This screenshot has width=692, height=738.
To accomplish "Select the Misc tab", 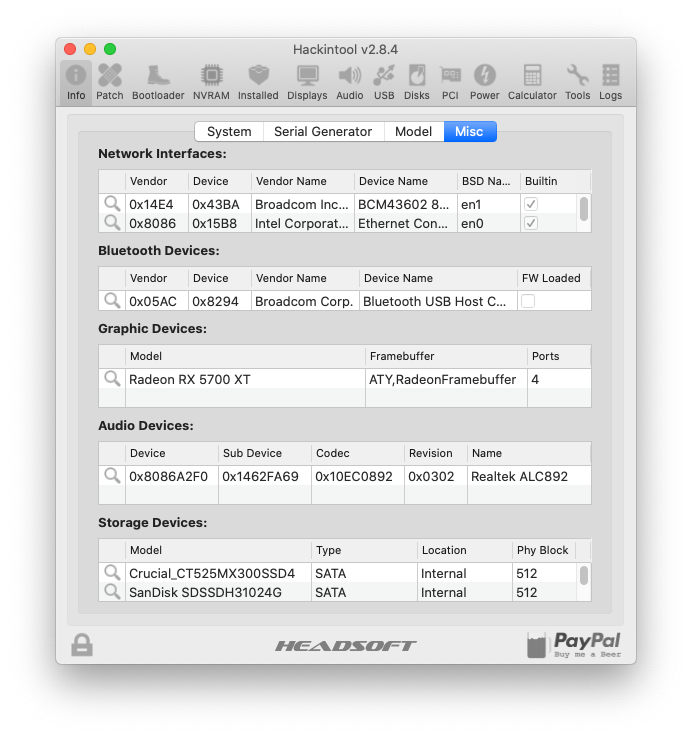I will (x=470, y=131).
